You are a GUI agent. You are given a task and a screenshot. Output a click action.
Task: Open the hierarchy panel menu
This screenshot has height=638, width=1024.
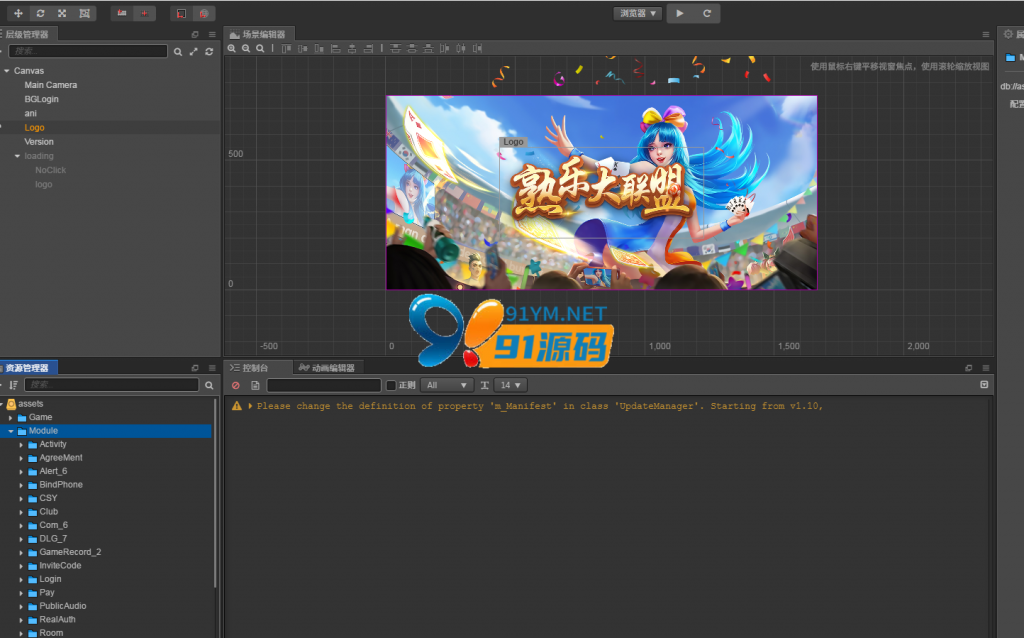212,35
